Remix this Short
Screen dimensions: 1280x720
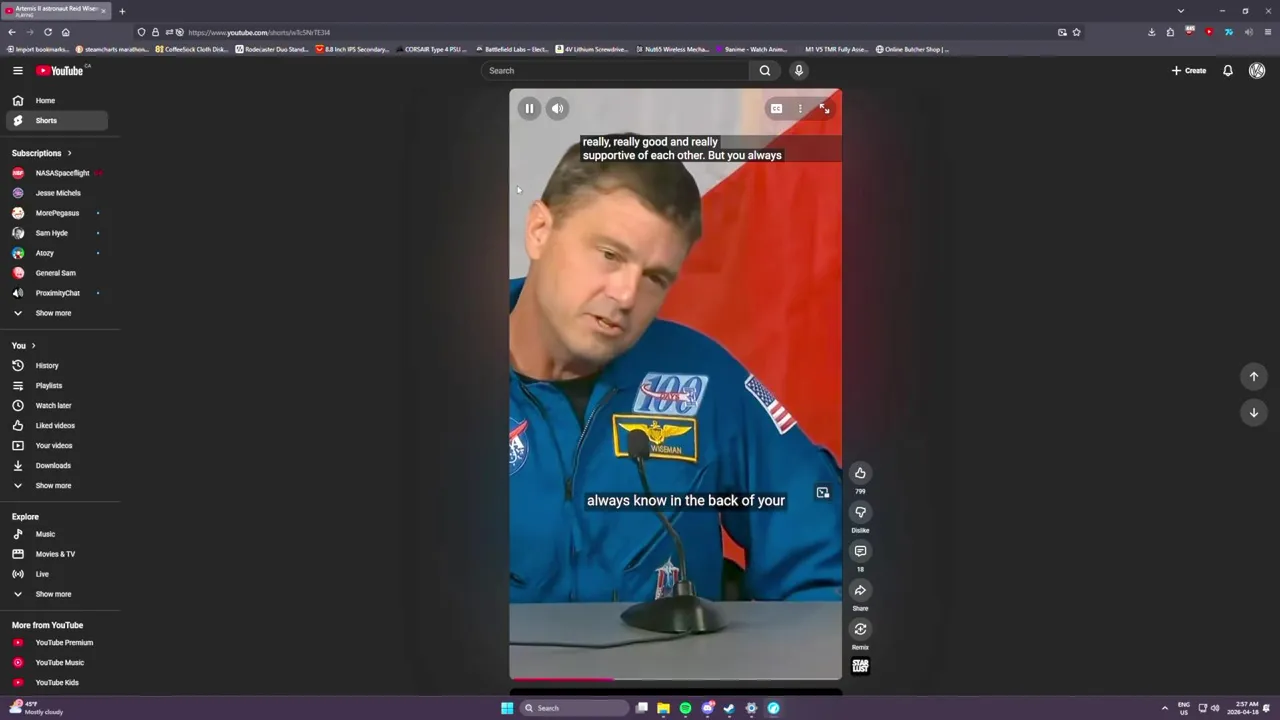[860, 629]
